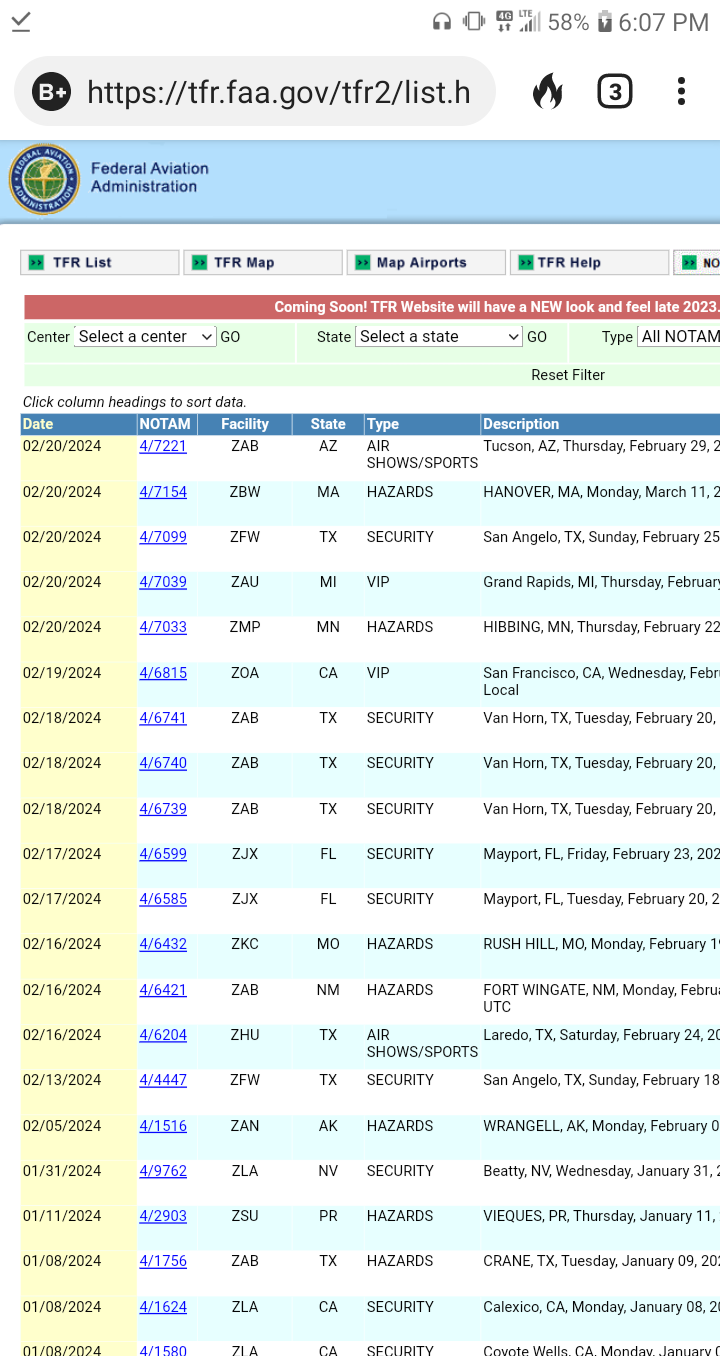Open the TFR Map tab

point(262,262)
